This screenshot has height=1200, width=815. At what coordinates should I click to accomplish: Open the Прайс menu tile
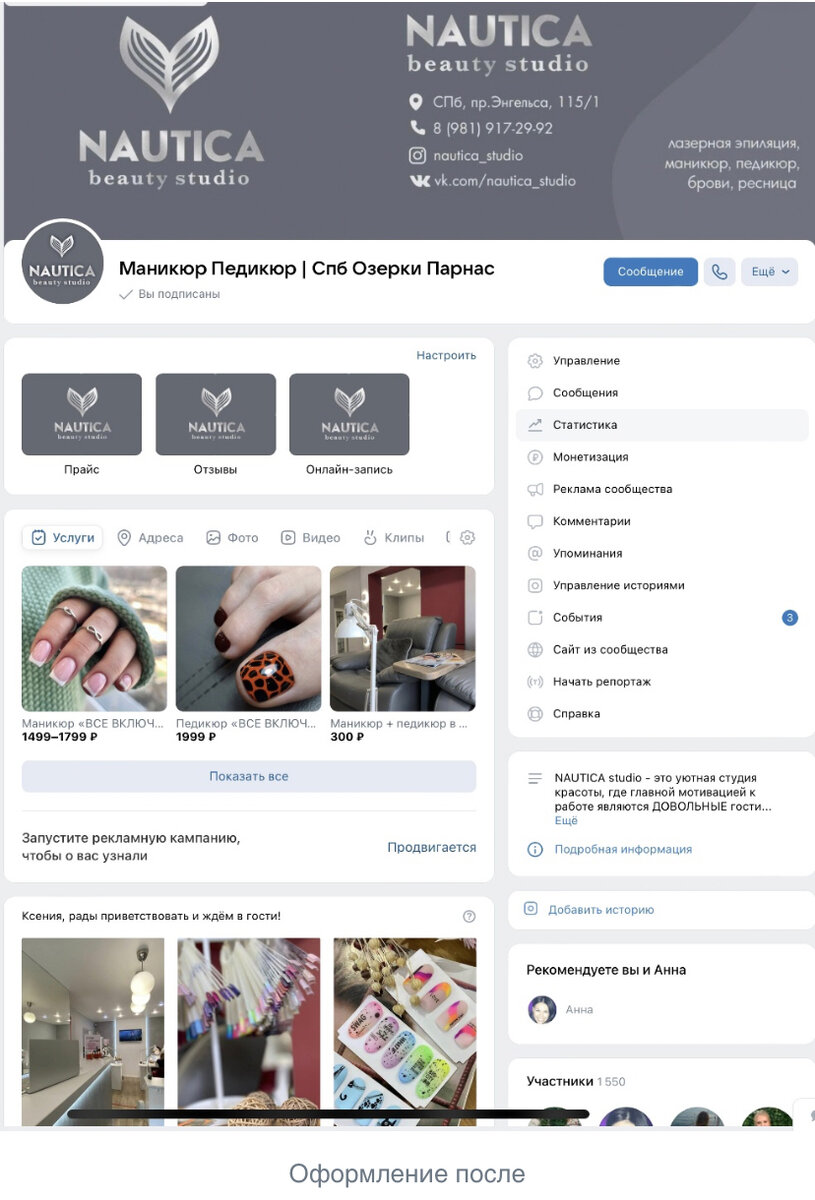(82, 424)
